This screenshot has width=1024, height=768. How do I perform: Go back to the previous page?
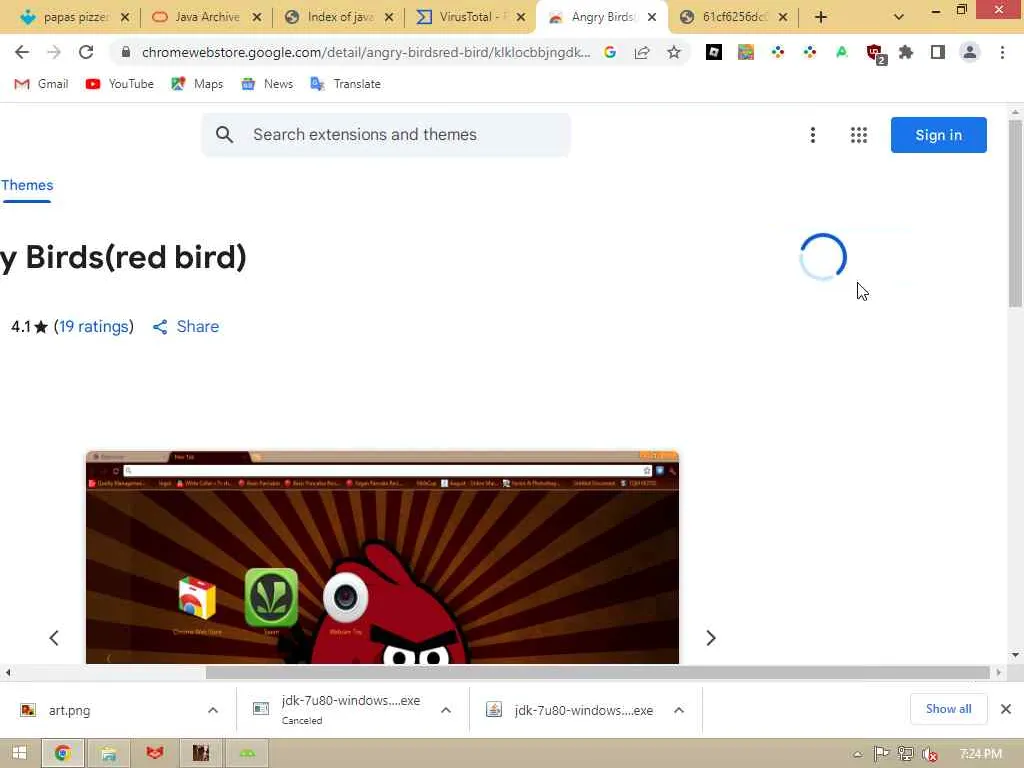click(x=22, y=52)
